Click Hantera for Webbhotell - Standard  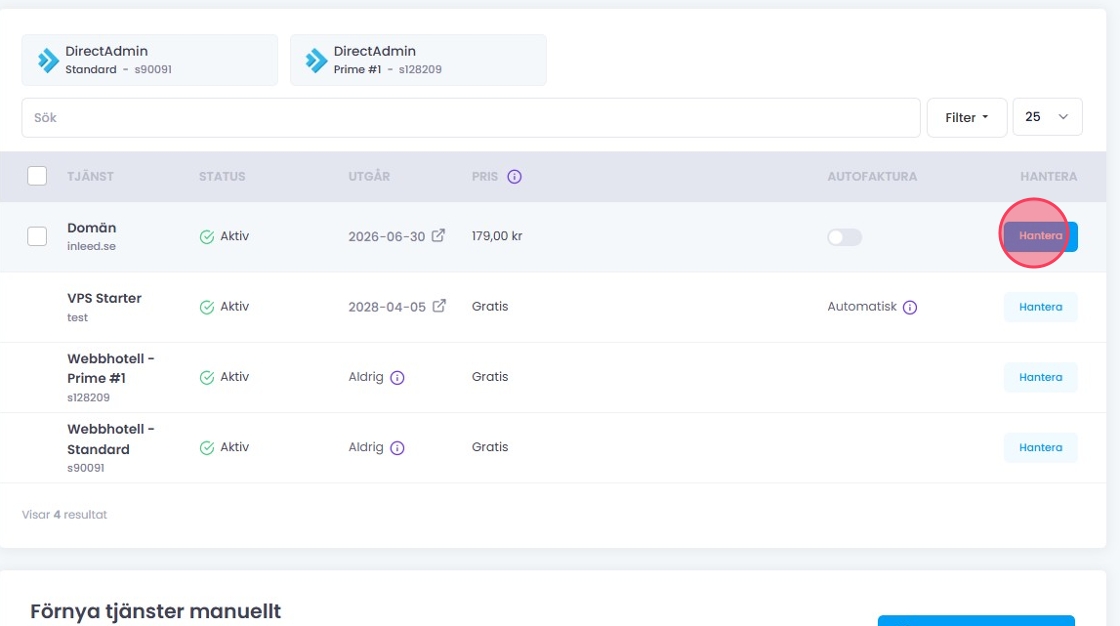click(x=1040, y=447)
